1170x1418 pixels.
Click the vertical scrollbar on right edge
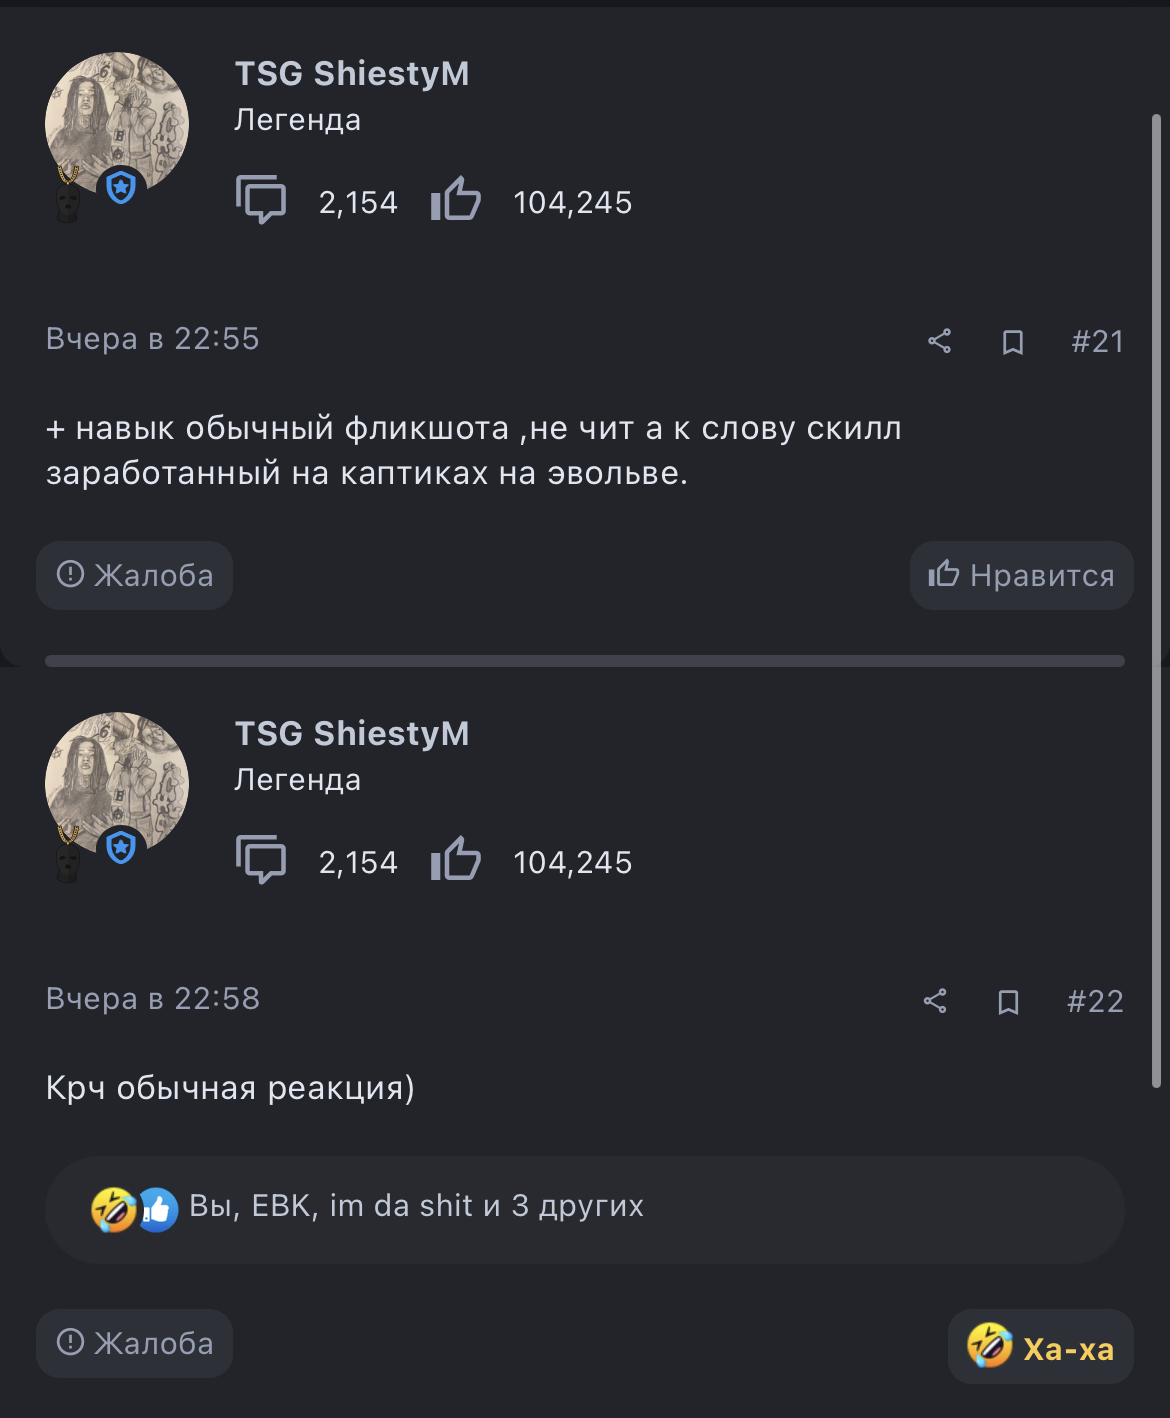pos(1156,600)
